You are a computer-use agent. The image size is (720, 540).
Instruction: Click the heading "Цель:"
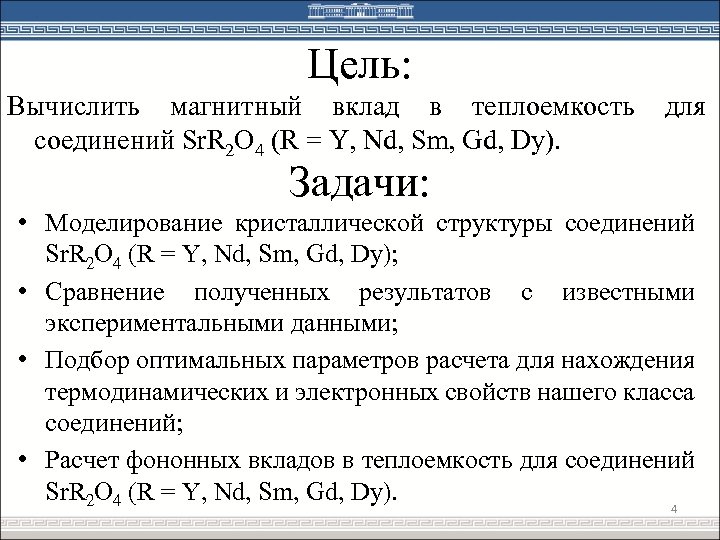tap(359, 65)
